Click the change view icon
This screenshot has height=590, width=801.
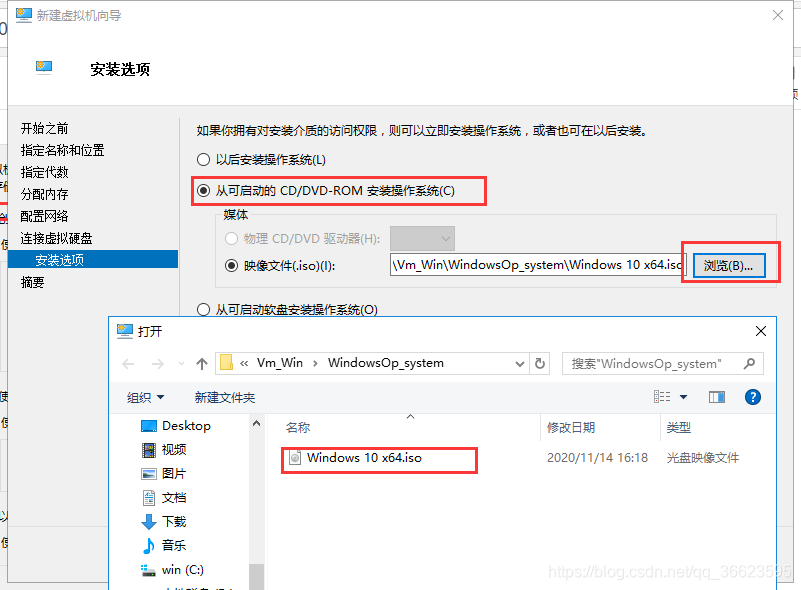point(662,397)
